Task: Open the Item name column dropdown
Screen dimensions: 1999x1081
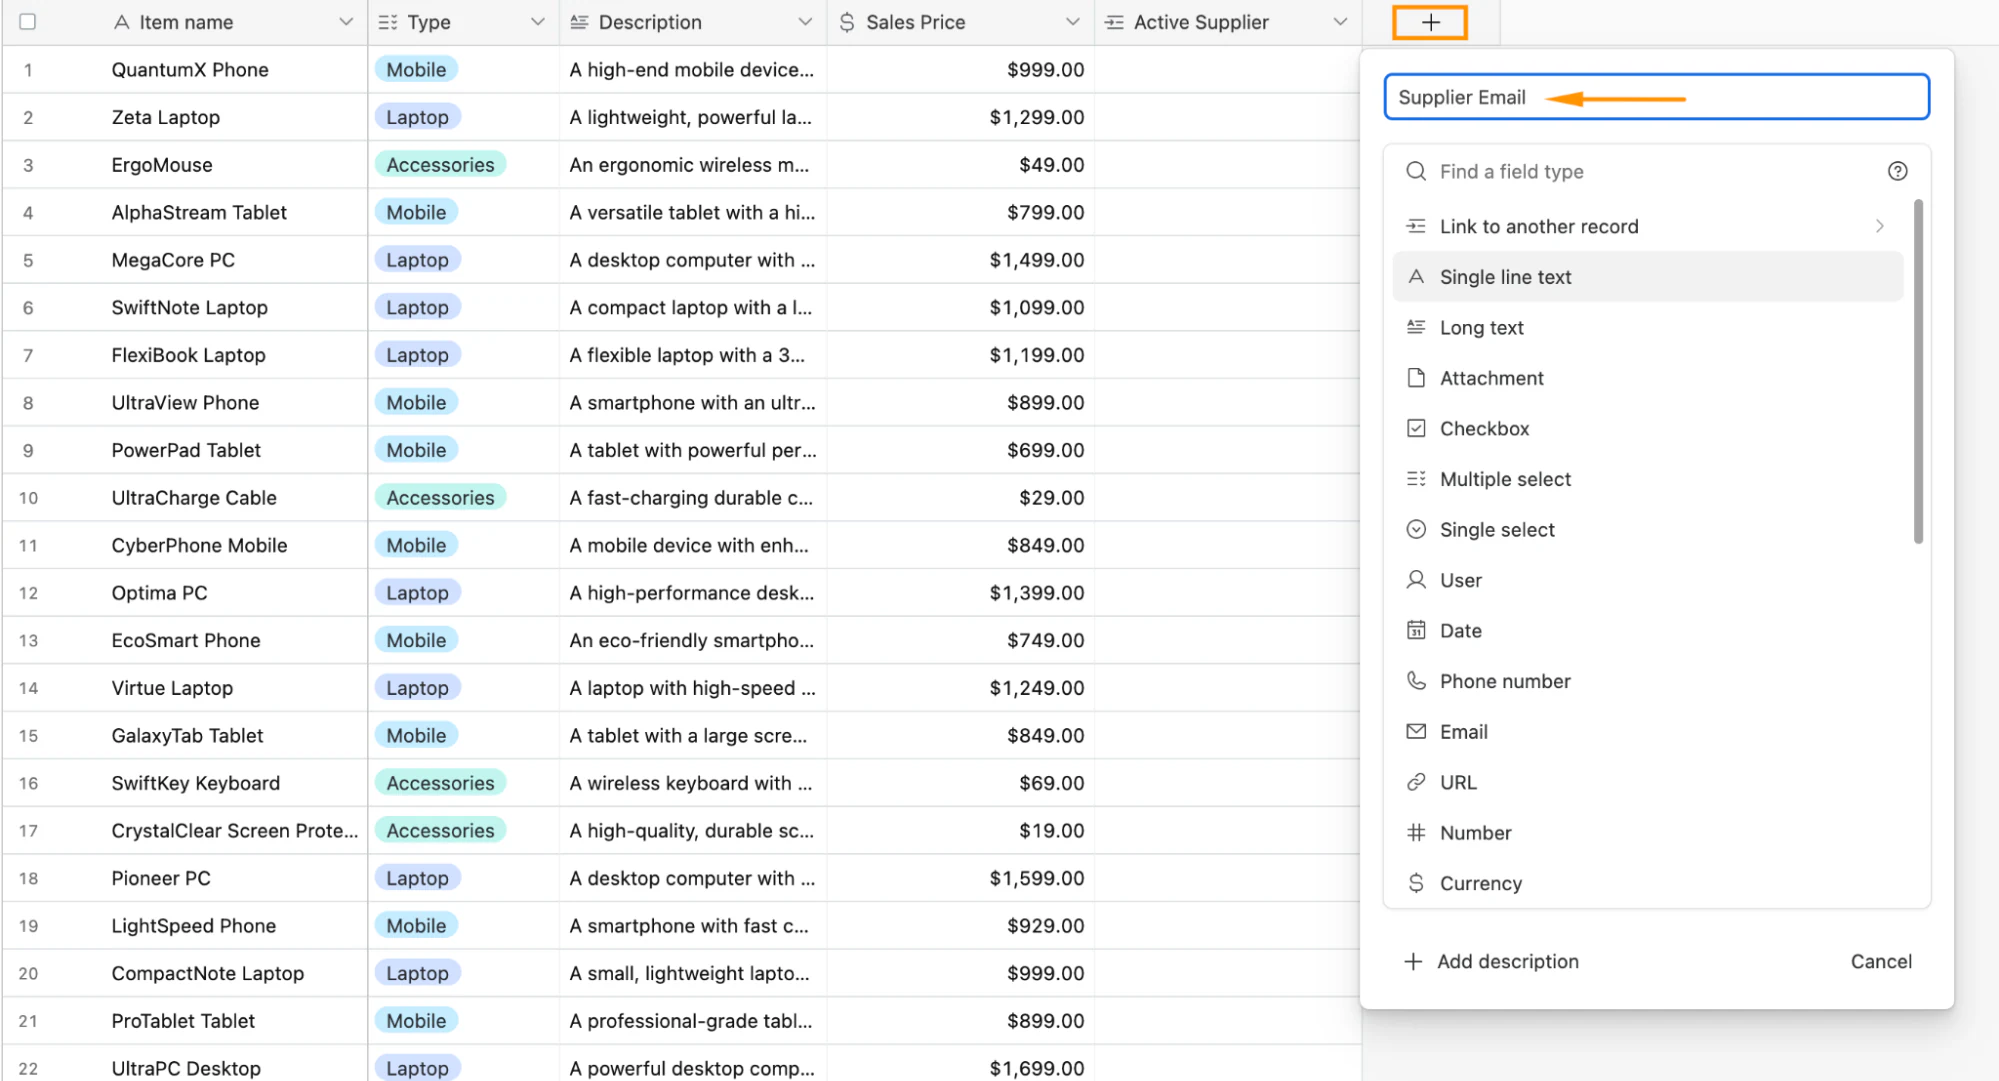Action: coord(346,22)
